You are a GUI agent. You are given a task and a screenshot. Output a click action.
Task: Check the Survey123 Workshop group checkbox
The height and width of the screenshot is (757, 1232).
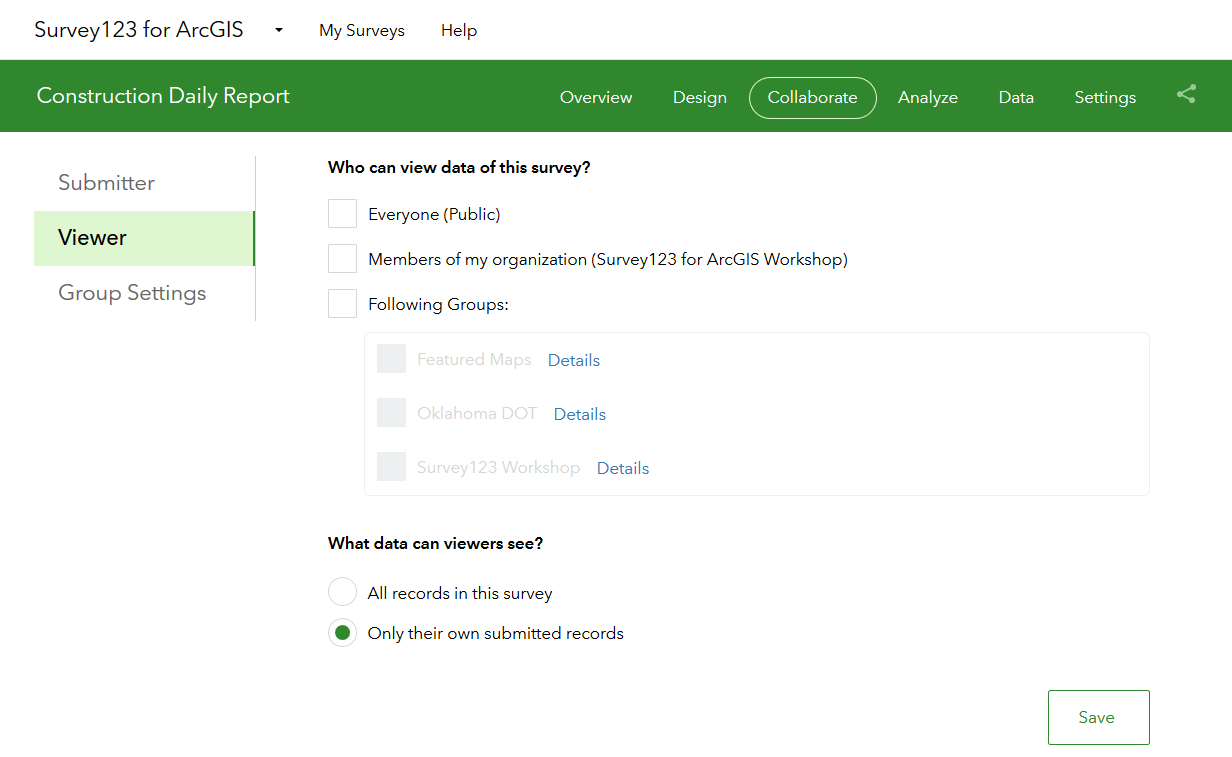[392, 467]
